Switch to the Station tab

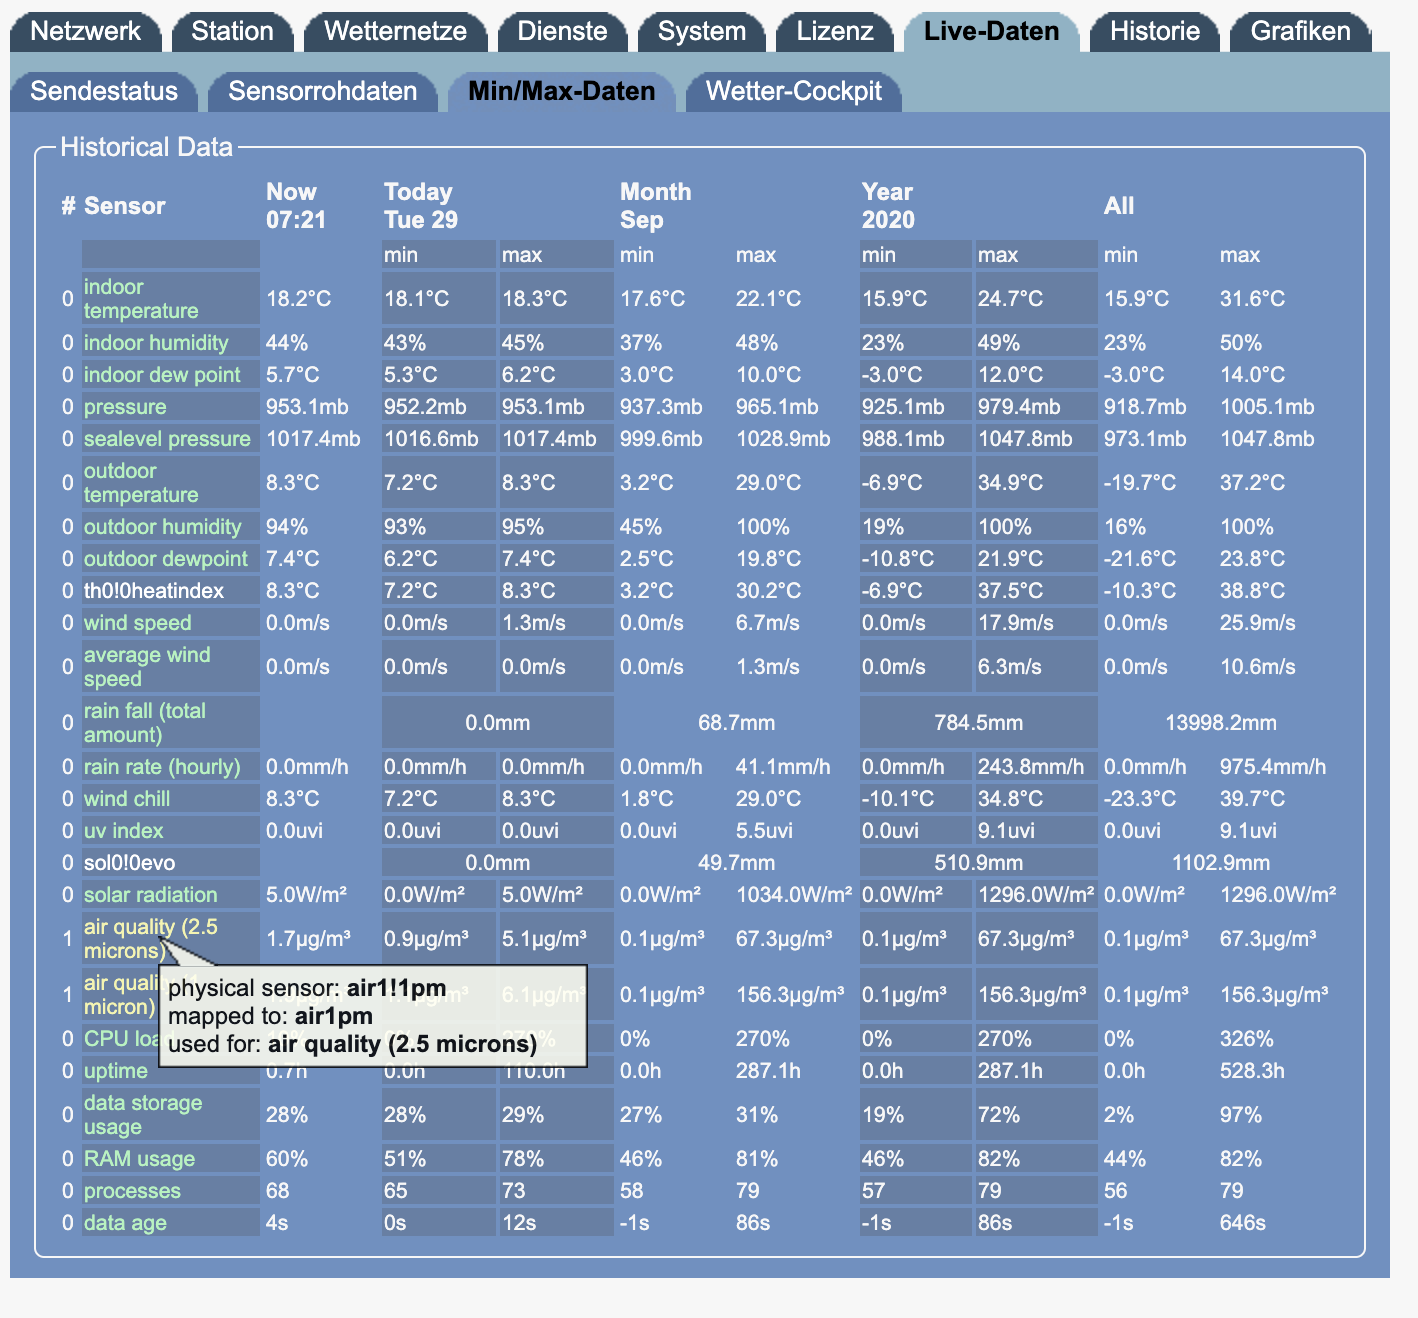click(232, 31)
